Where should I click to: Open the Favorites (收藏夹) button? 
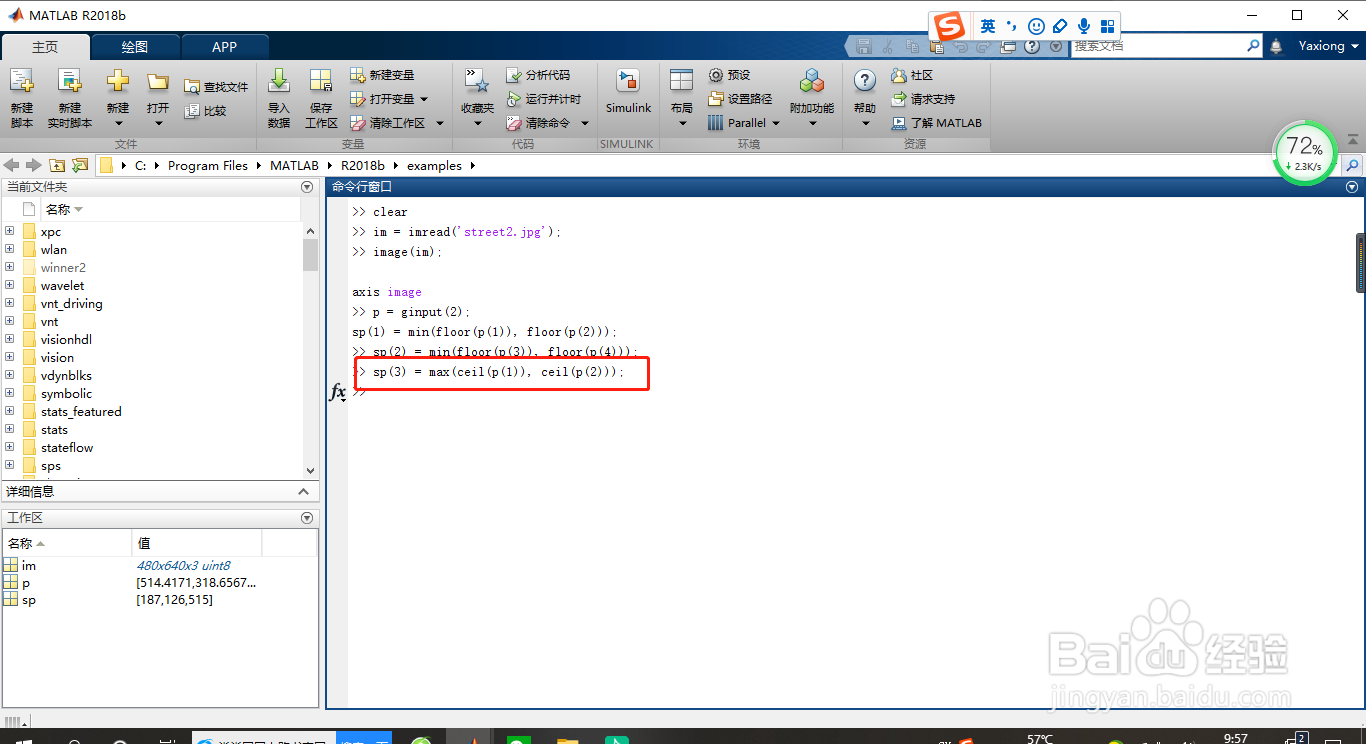pyautogui.click(x=477, y=97)
